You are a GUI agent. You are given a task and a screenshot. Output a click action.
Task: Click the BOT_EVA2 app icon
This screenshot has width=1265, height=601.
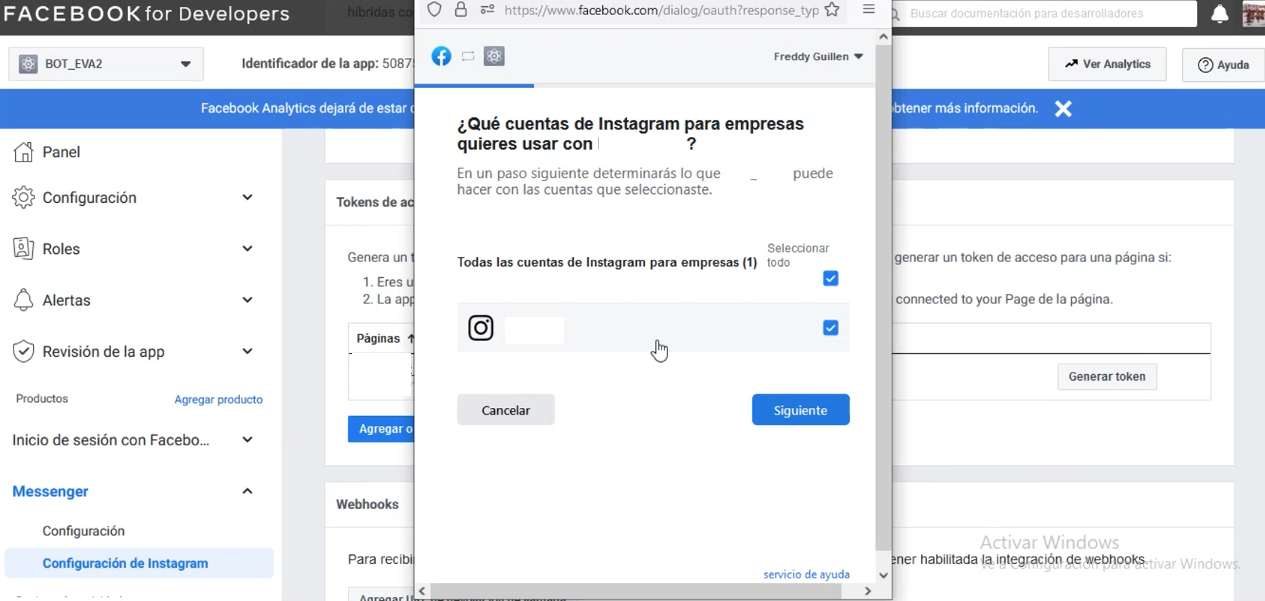[x=28, y=64]
